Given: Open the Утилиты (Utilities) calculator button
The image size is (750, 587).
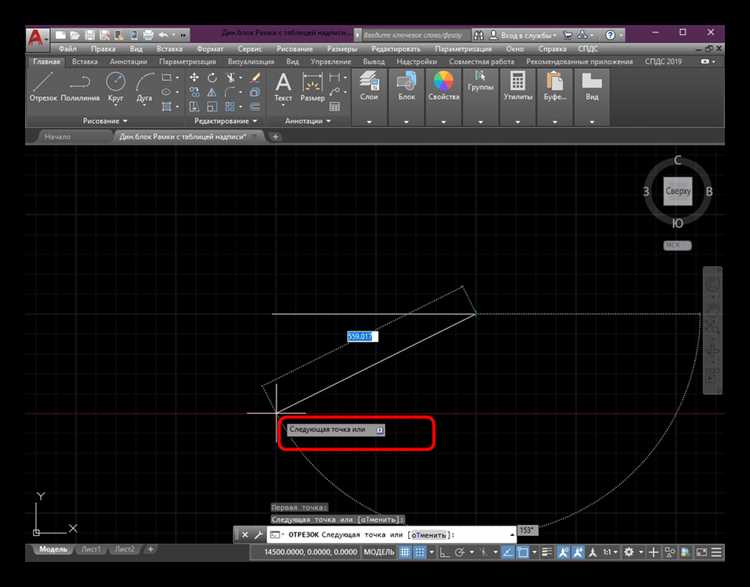Looking at the screenshot, I should click(x=518, y=85).
